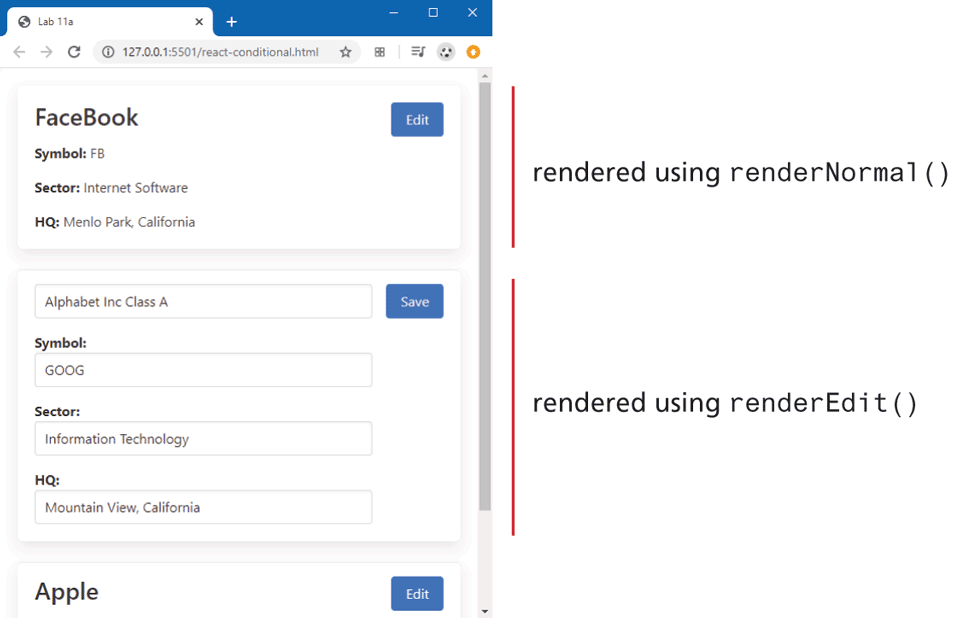The height and width of the screenshot is (618, 960).
Task: Click the scrollbar down arrow
Action: (x=485, y=610)
